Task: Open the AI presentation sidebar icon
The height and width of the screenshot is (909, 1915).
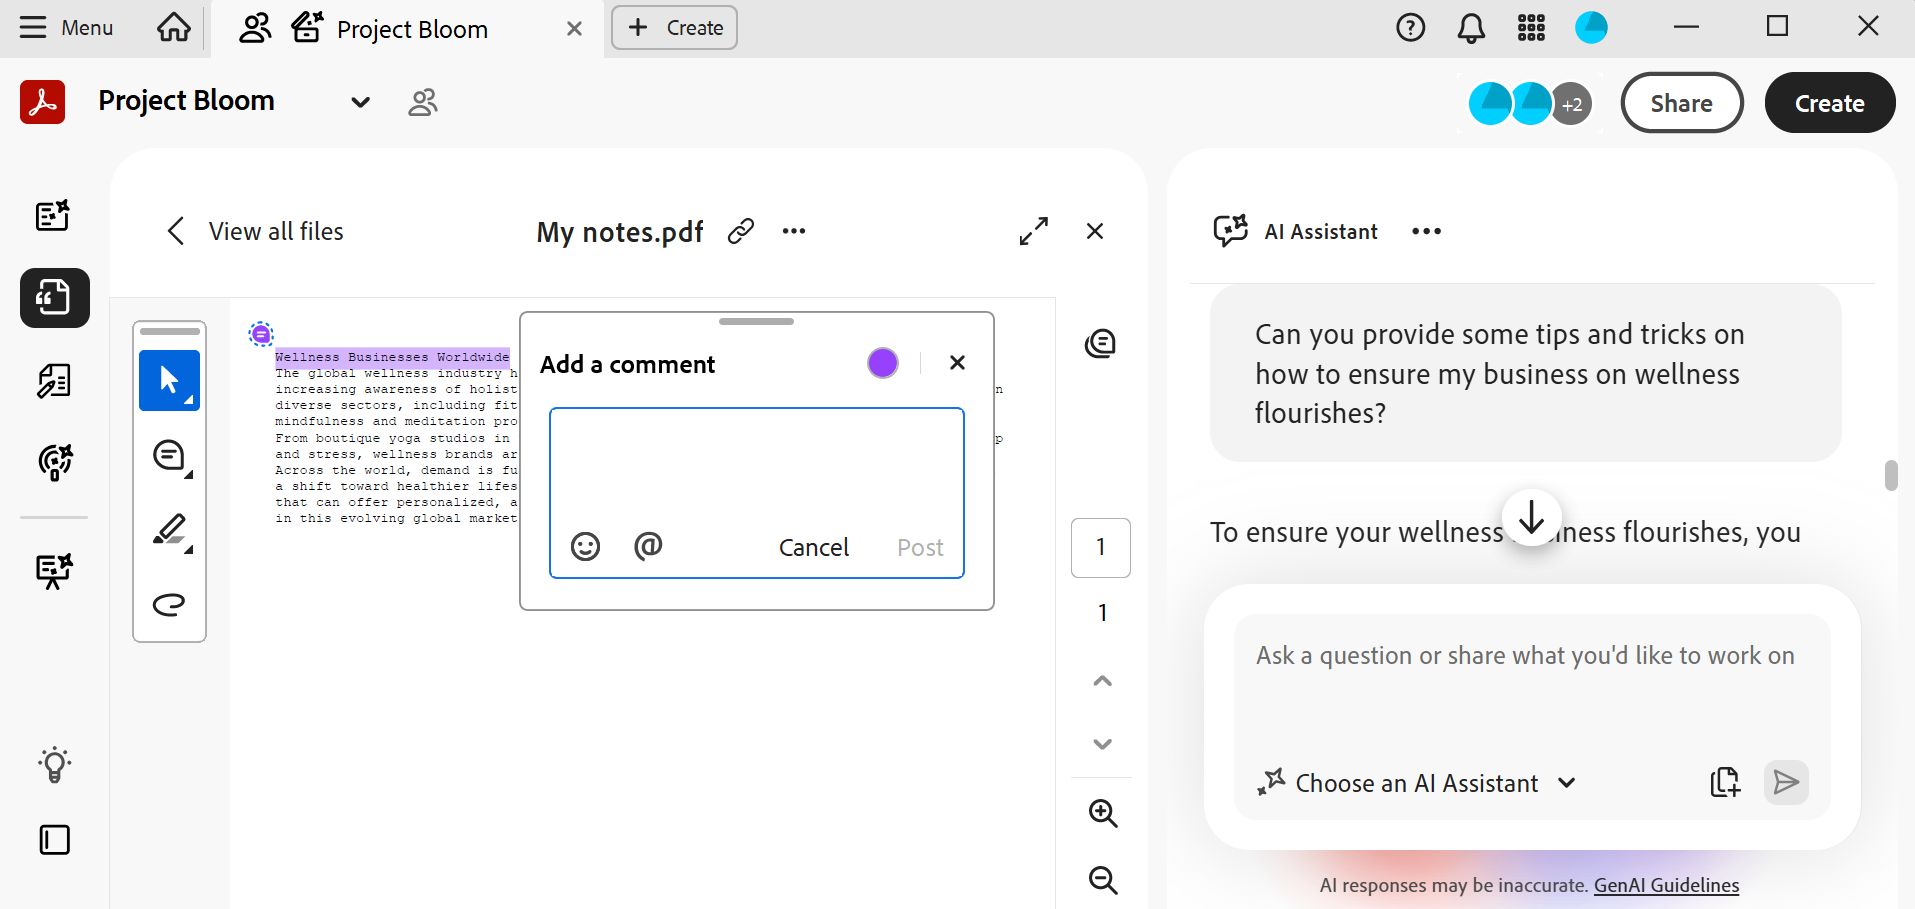Action: click(54, 571)
